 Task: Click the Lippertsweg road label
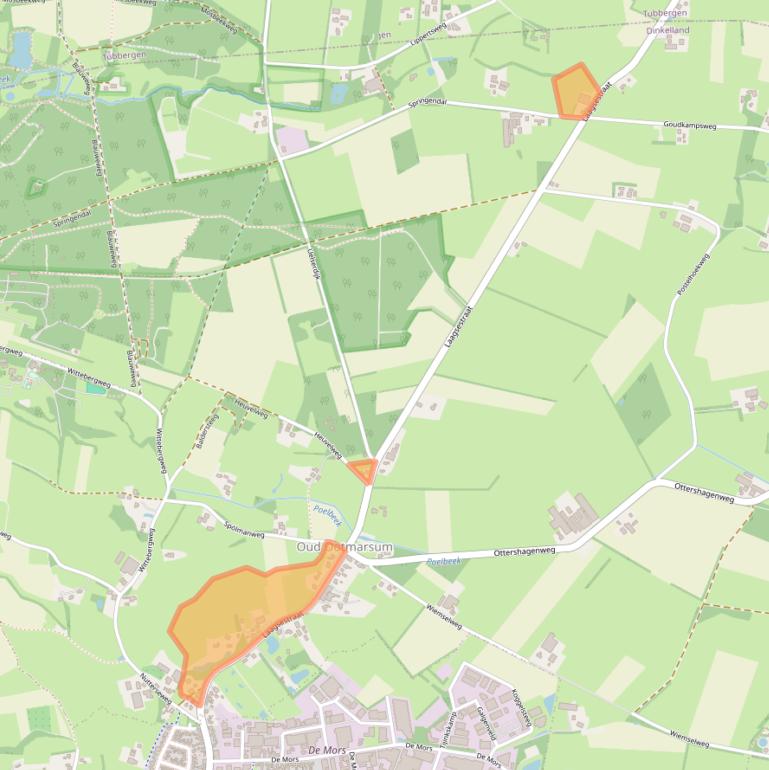(x=428, y=34)
